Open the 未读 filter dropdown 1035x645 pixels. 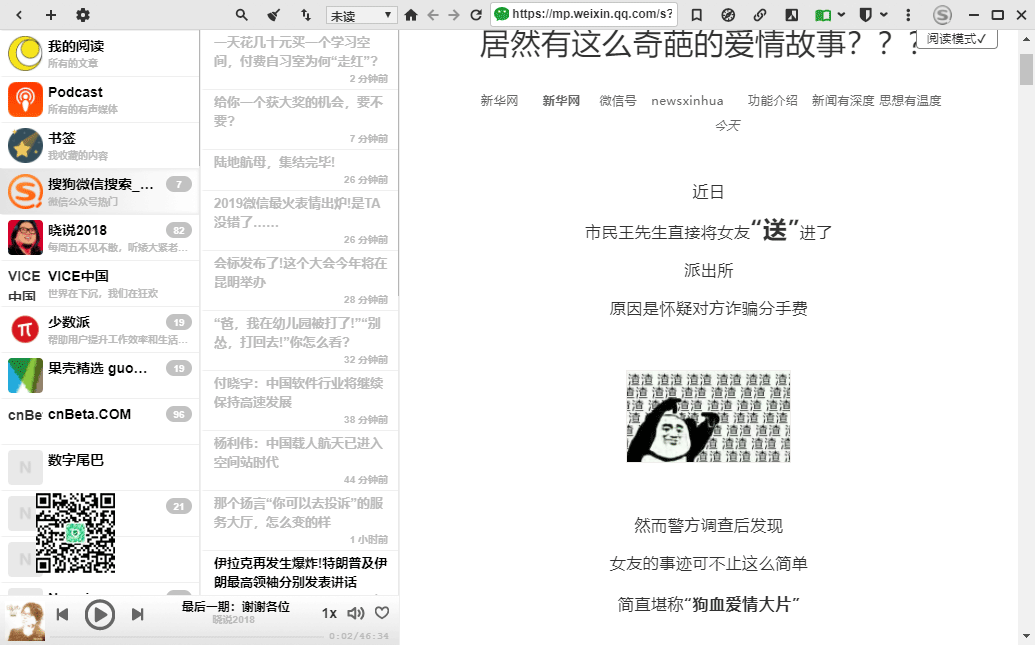point(361,15)
